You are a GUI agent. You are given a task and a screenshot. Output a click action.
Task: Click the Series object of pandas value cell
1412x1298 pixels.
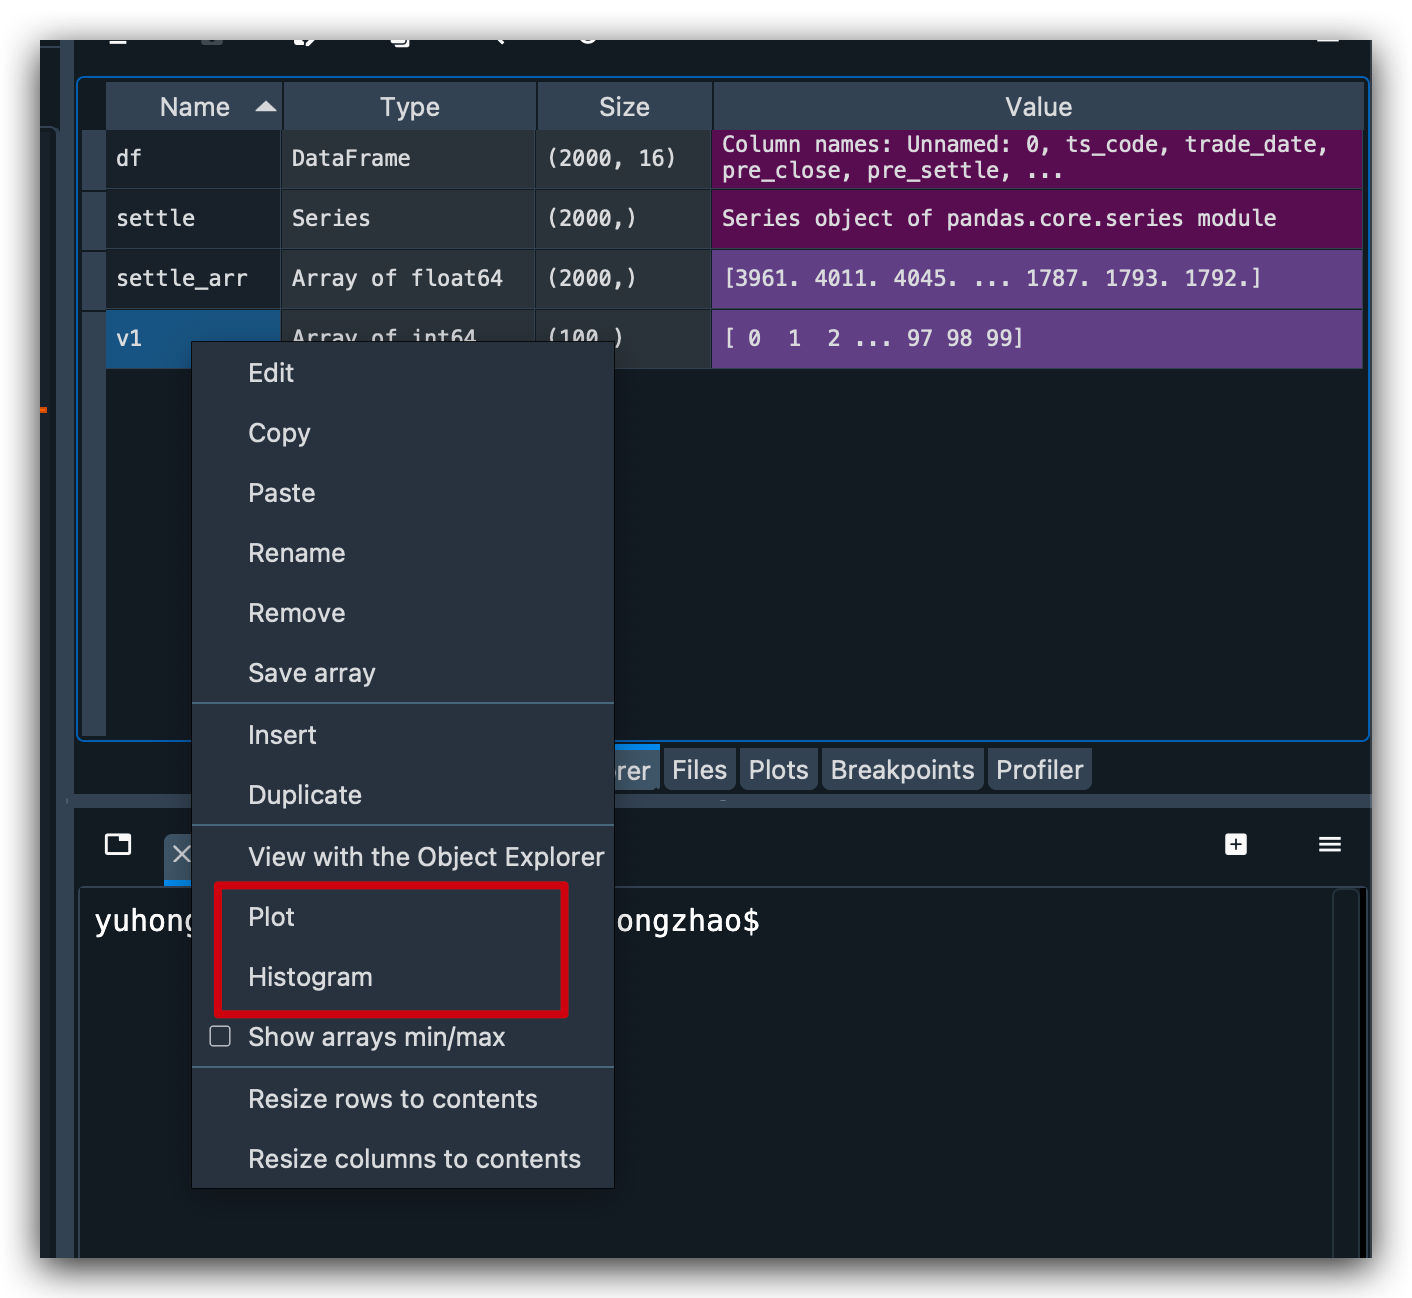[1037, 218]
